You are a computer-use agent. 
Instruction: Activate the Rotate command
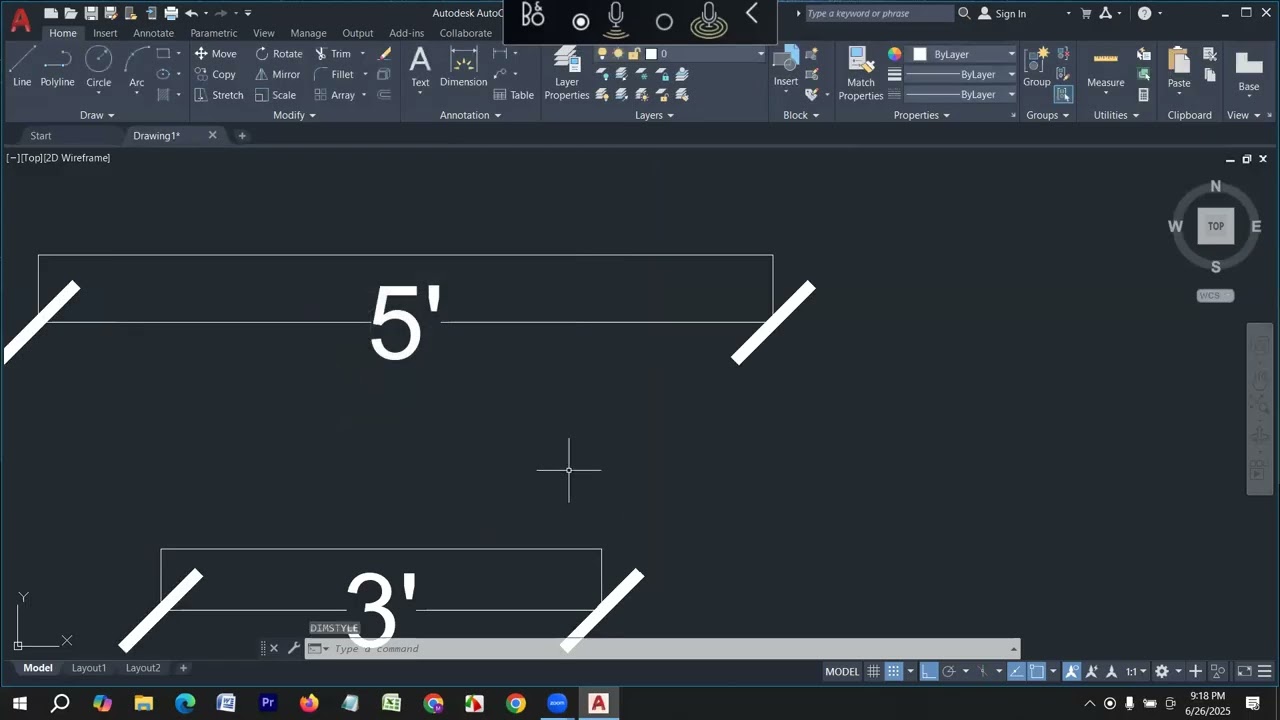279,54
